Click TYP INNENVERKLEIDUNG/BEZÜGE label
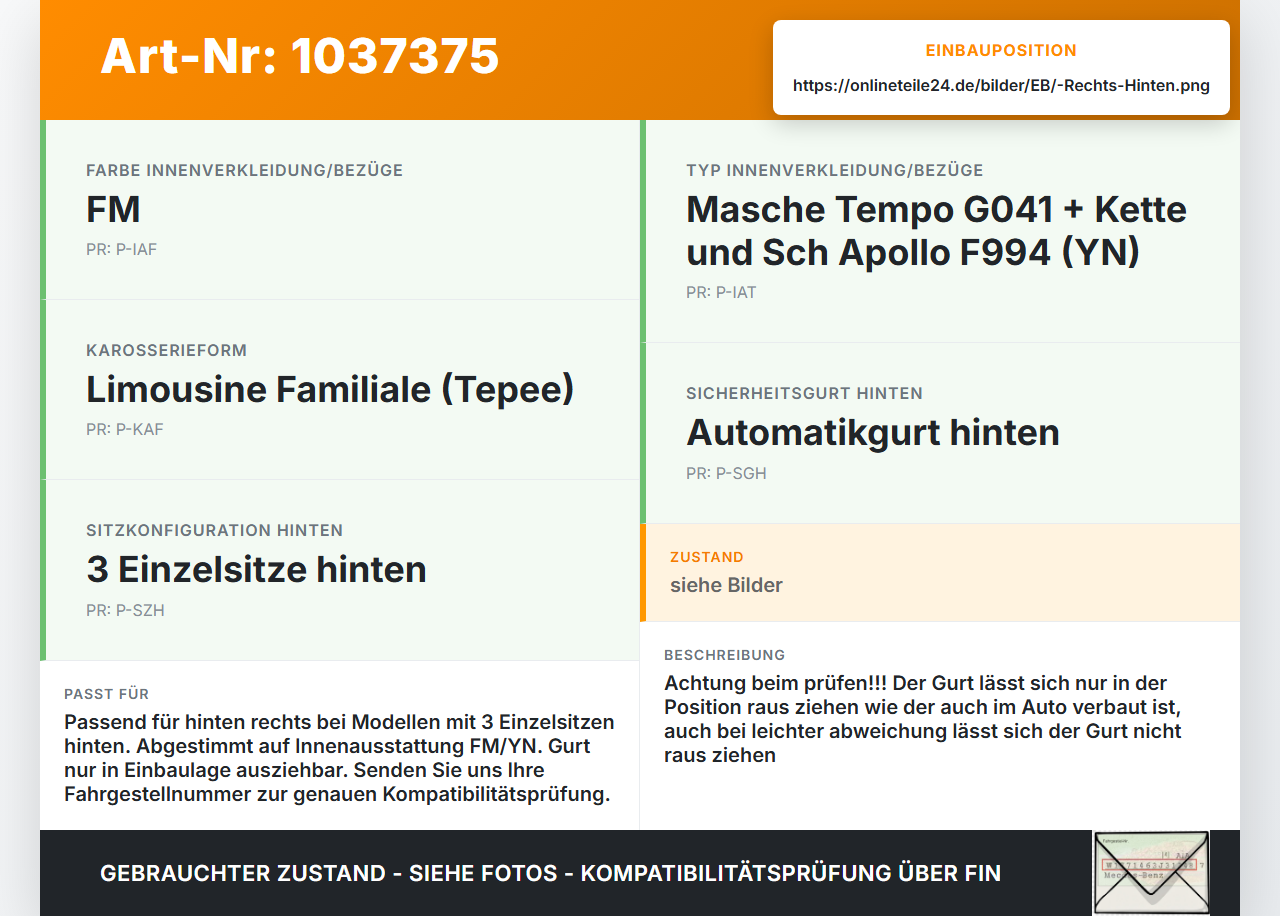1280x916 pixels. (x=834, y=171)
